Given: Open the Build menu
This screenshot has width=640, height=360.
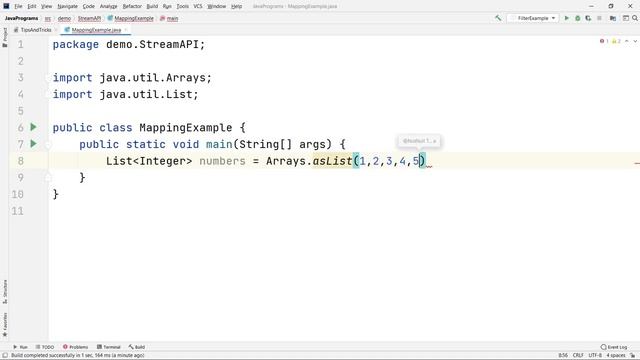Looking at the screenshot, I should pos(152,6).
